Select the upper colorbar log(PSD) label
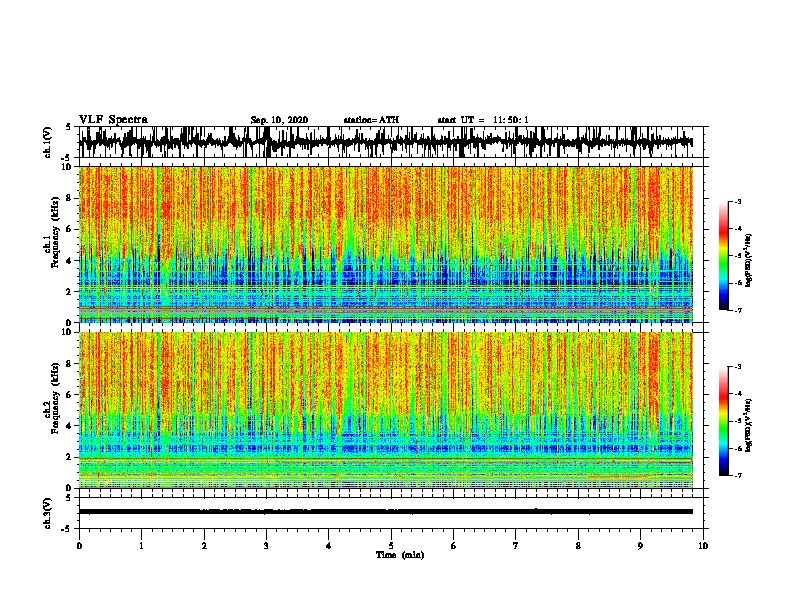The width and height of the screenshot is (792, 612). (x=748, y=260)
